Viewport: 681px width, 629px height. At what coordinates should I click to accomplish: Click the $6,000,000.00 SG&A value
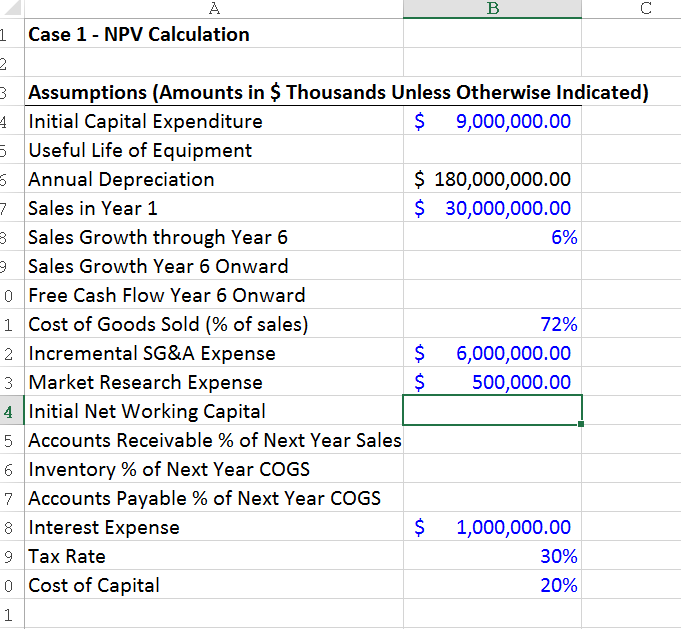pyautogui.click(x=492, y=353)
